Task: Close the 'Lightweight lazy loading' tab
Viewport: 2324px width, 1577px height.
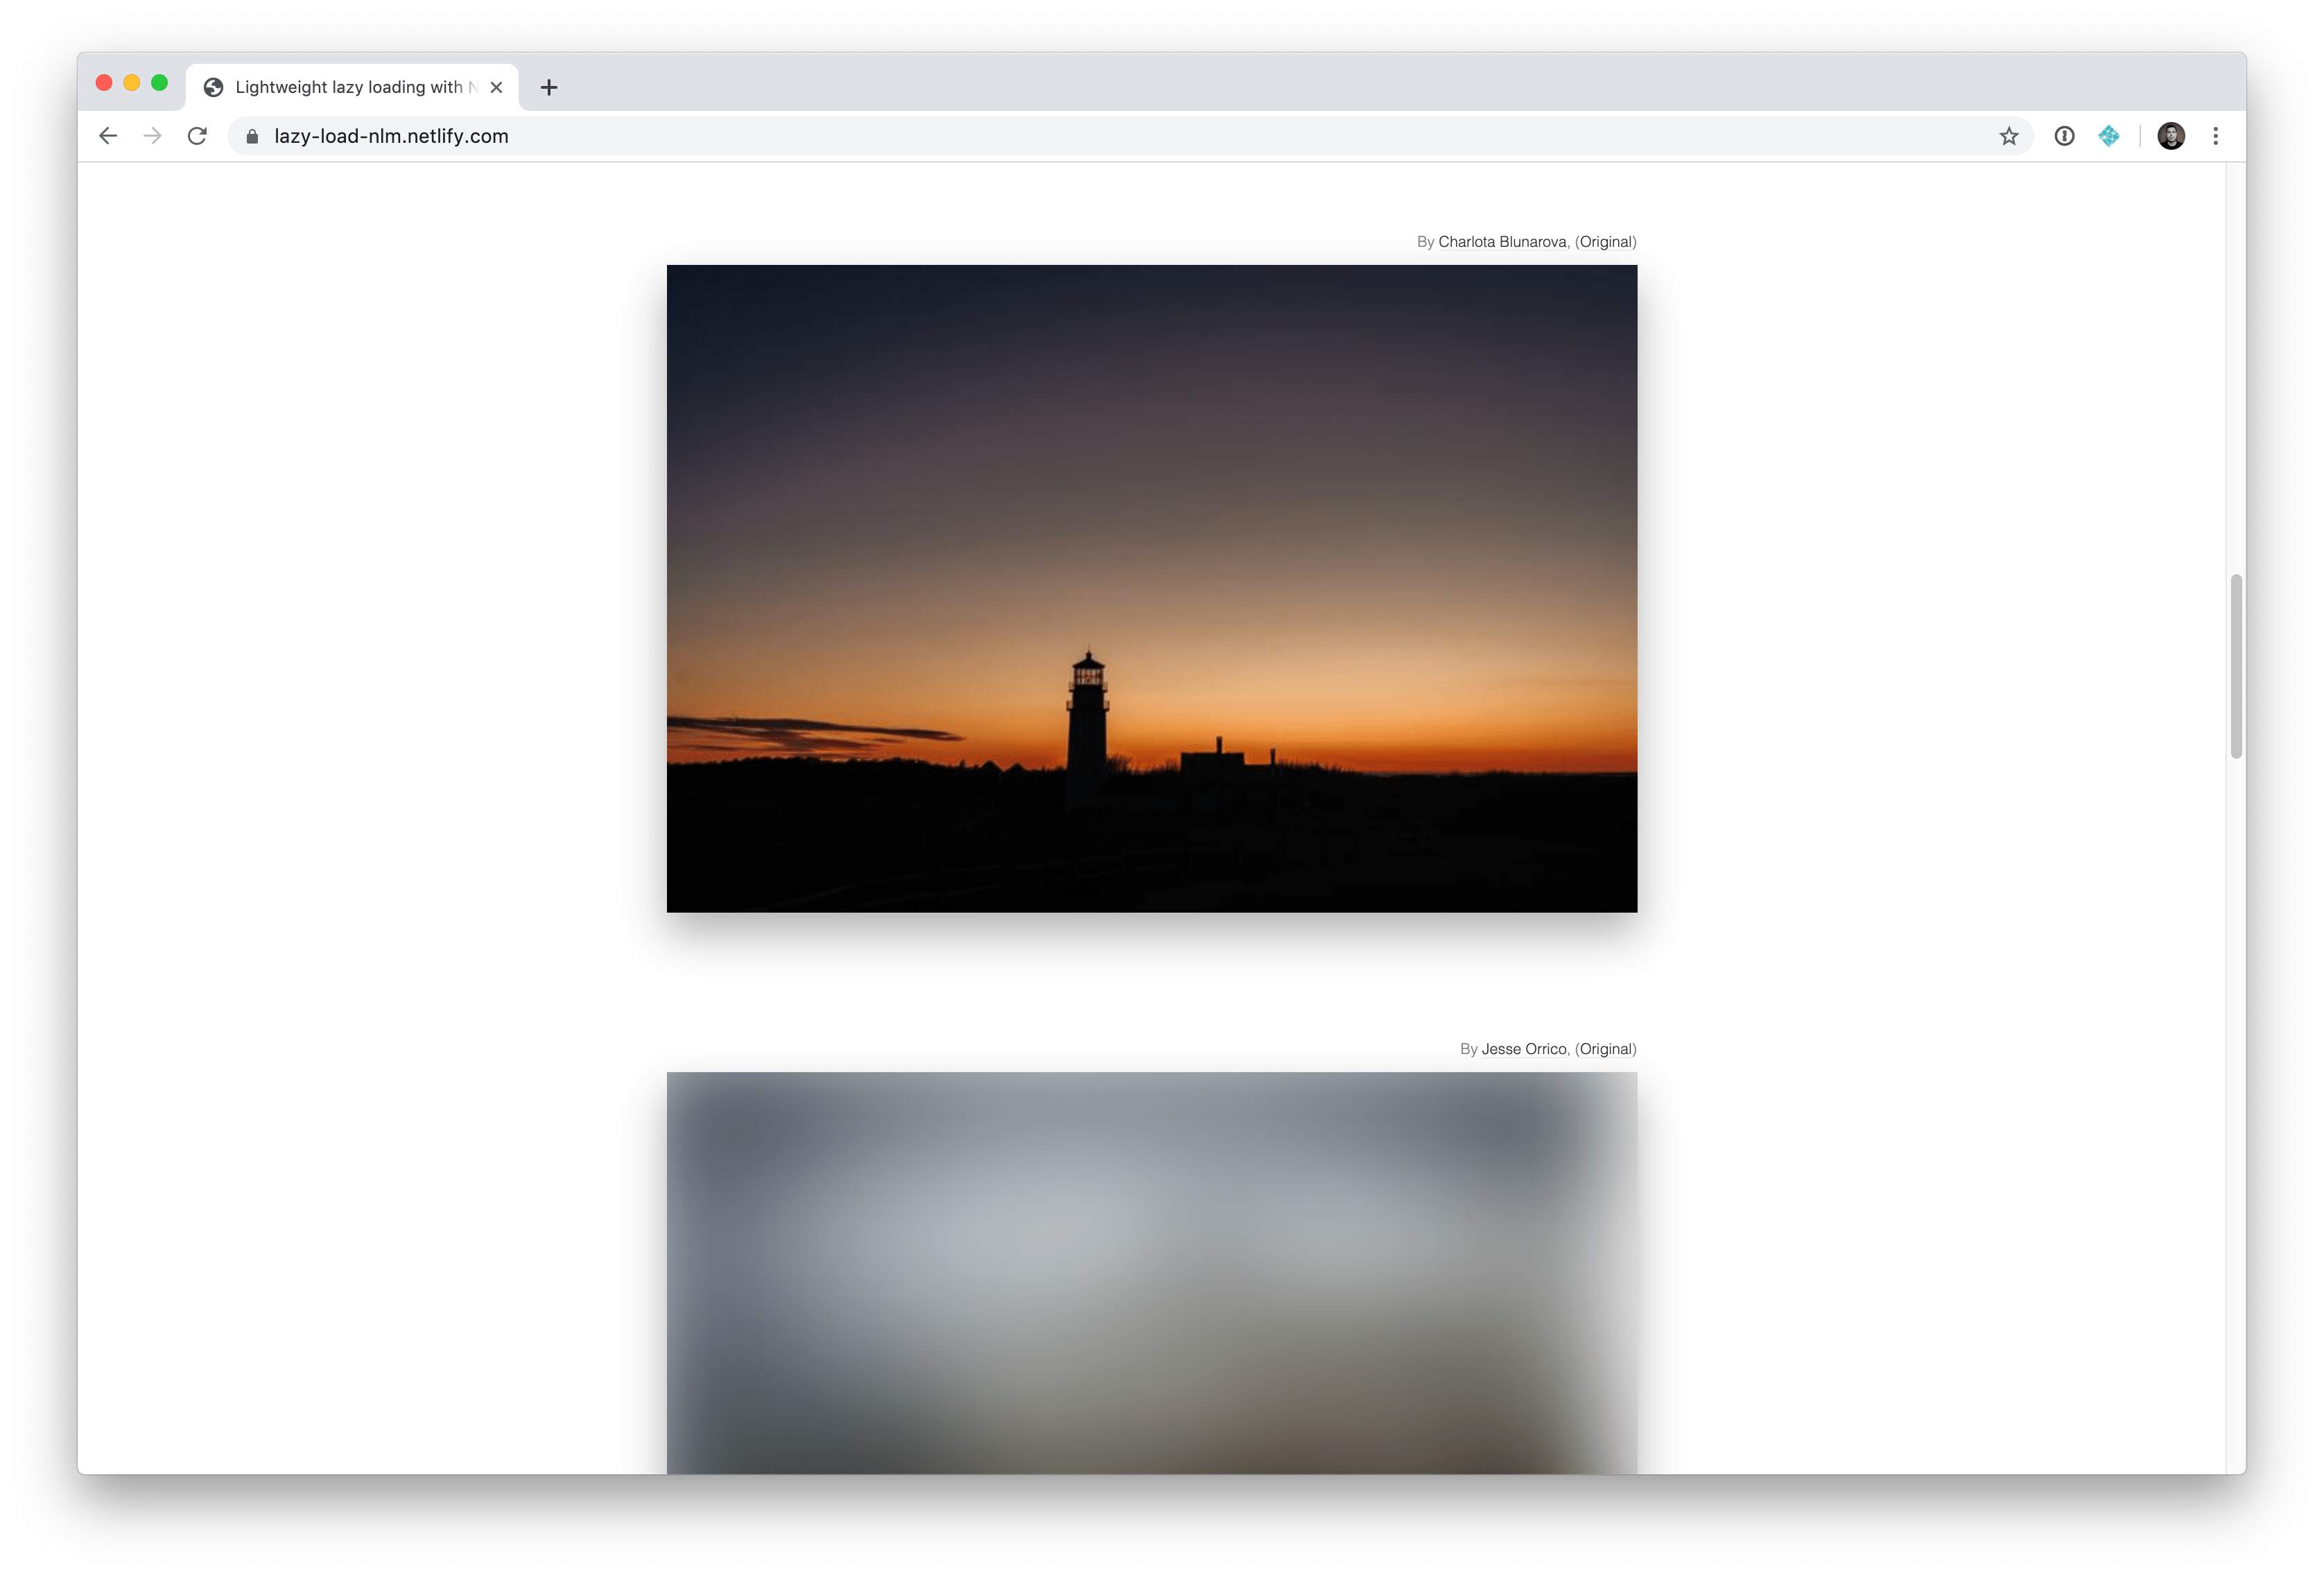Action: [497, 87]
